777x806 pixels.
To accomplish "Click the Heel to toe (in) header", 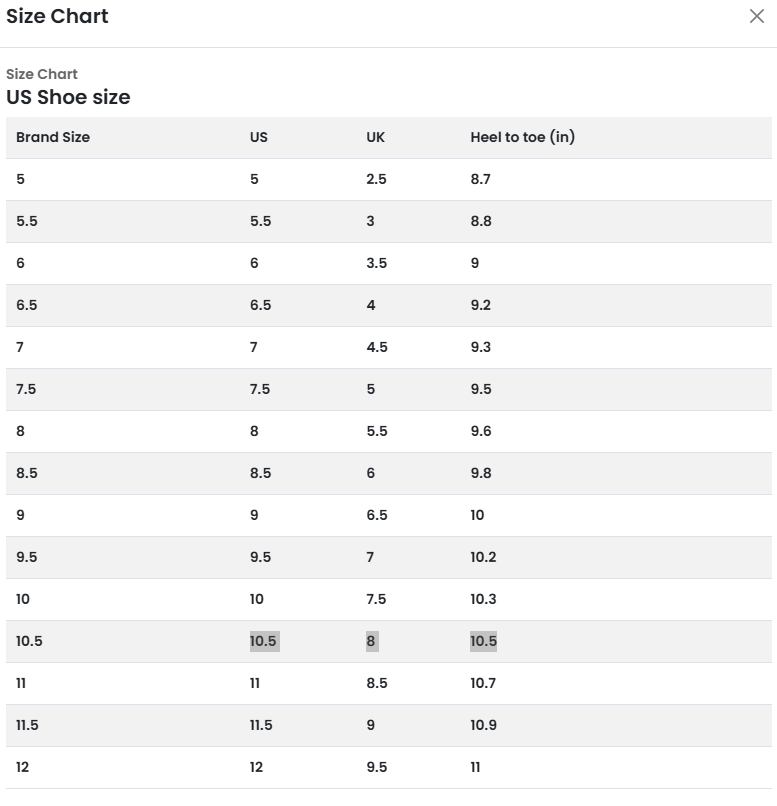I will 522,137.
